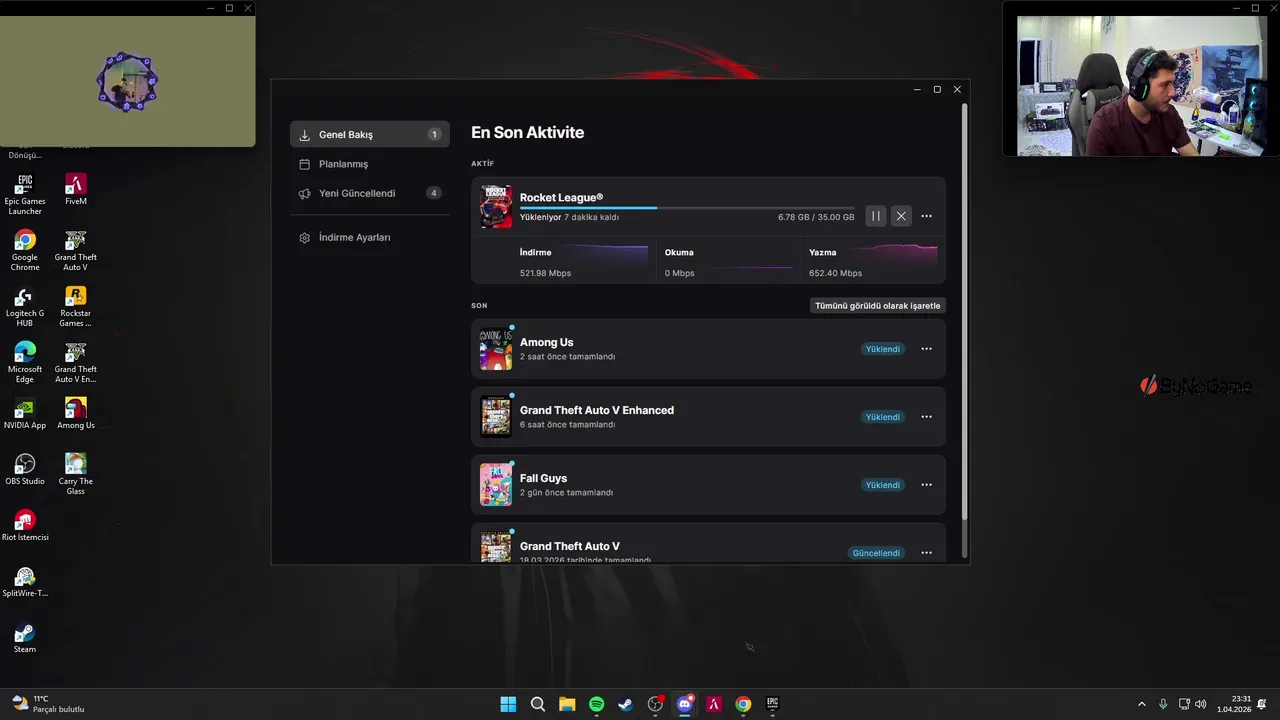
Task: Open Epic Games Launcher desktop icon
Action: [25, 194]
